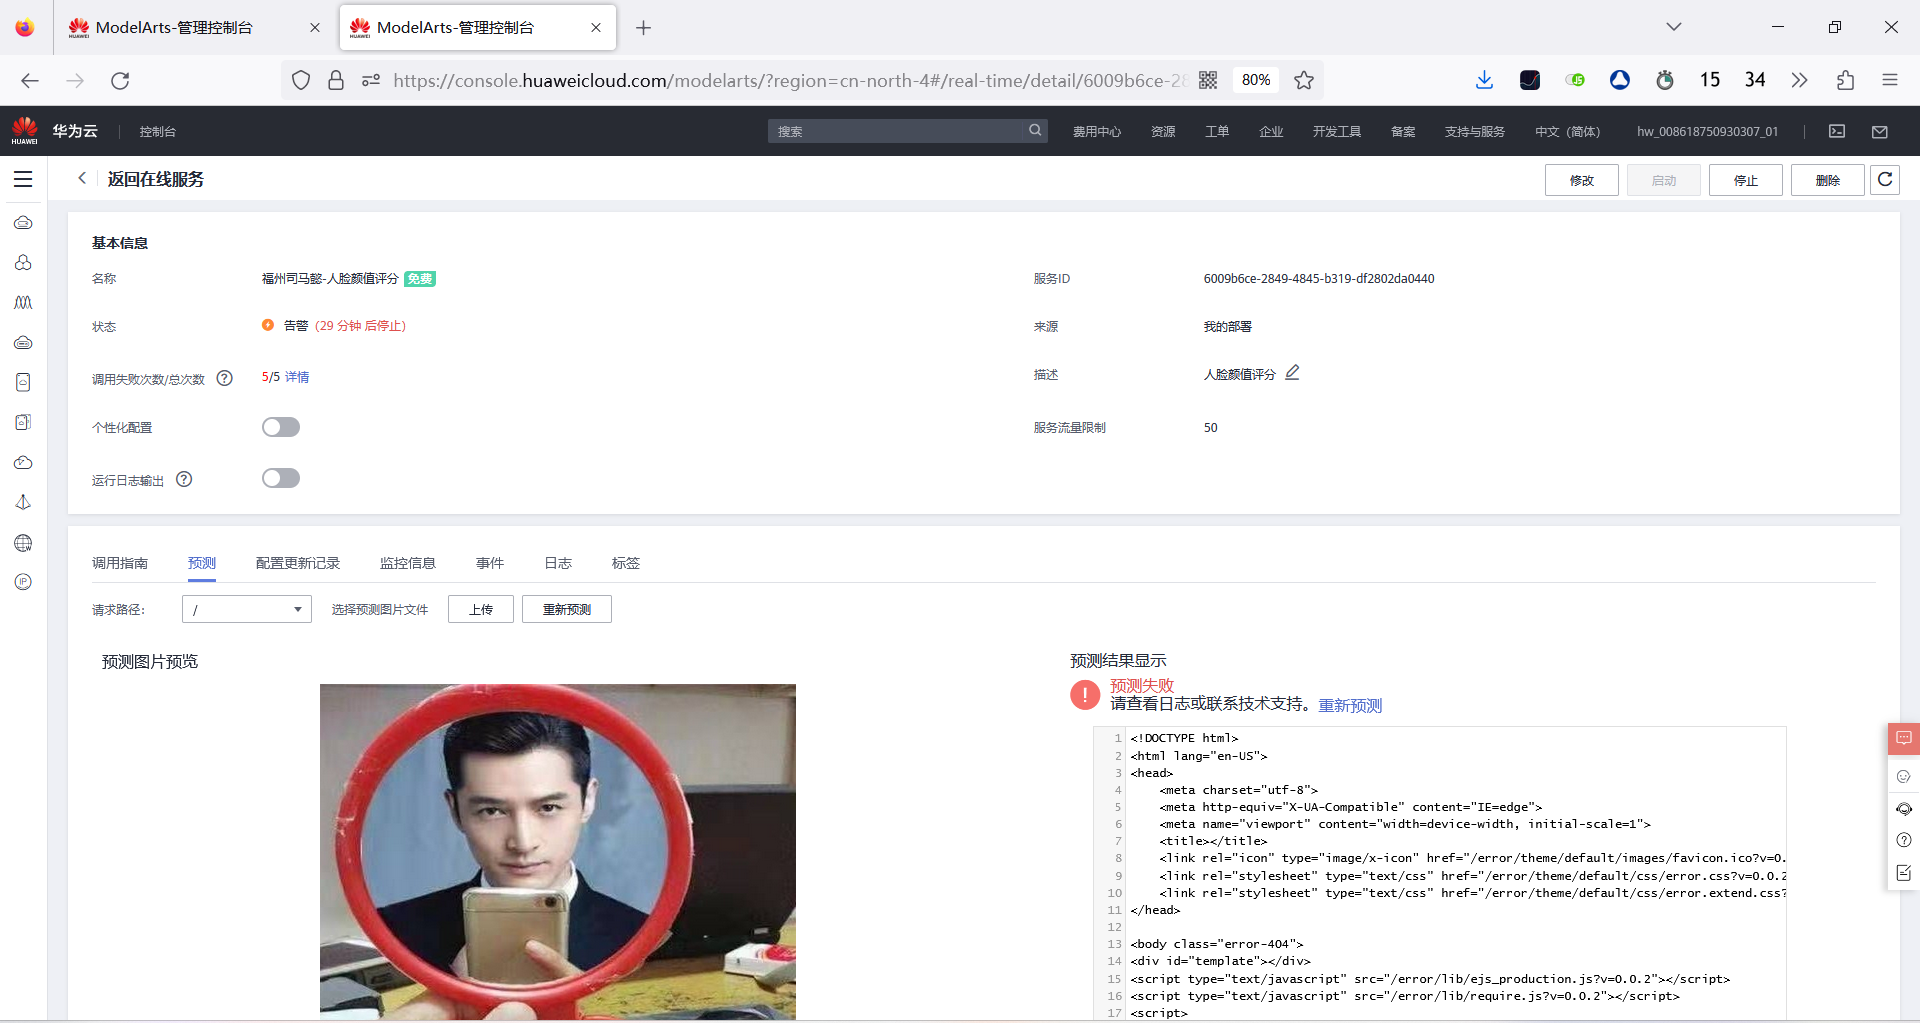Open the service refresh icon beside 删除
The height and width of the screenshot is (1023, 1920).
(1885, 180)
